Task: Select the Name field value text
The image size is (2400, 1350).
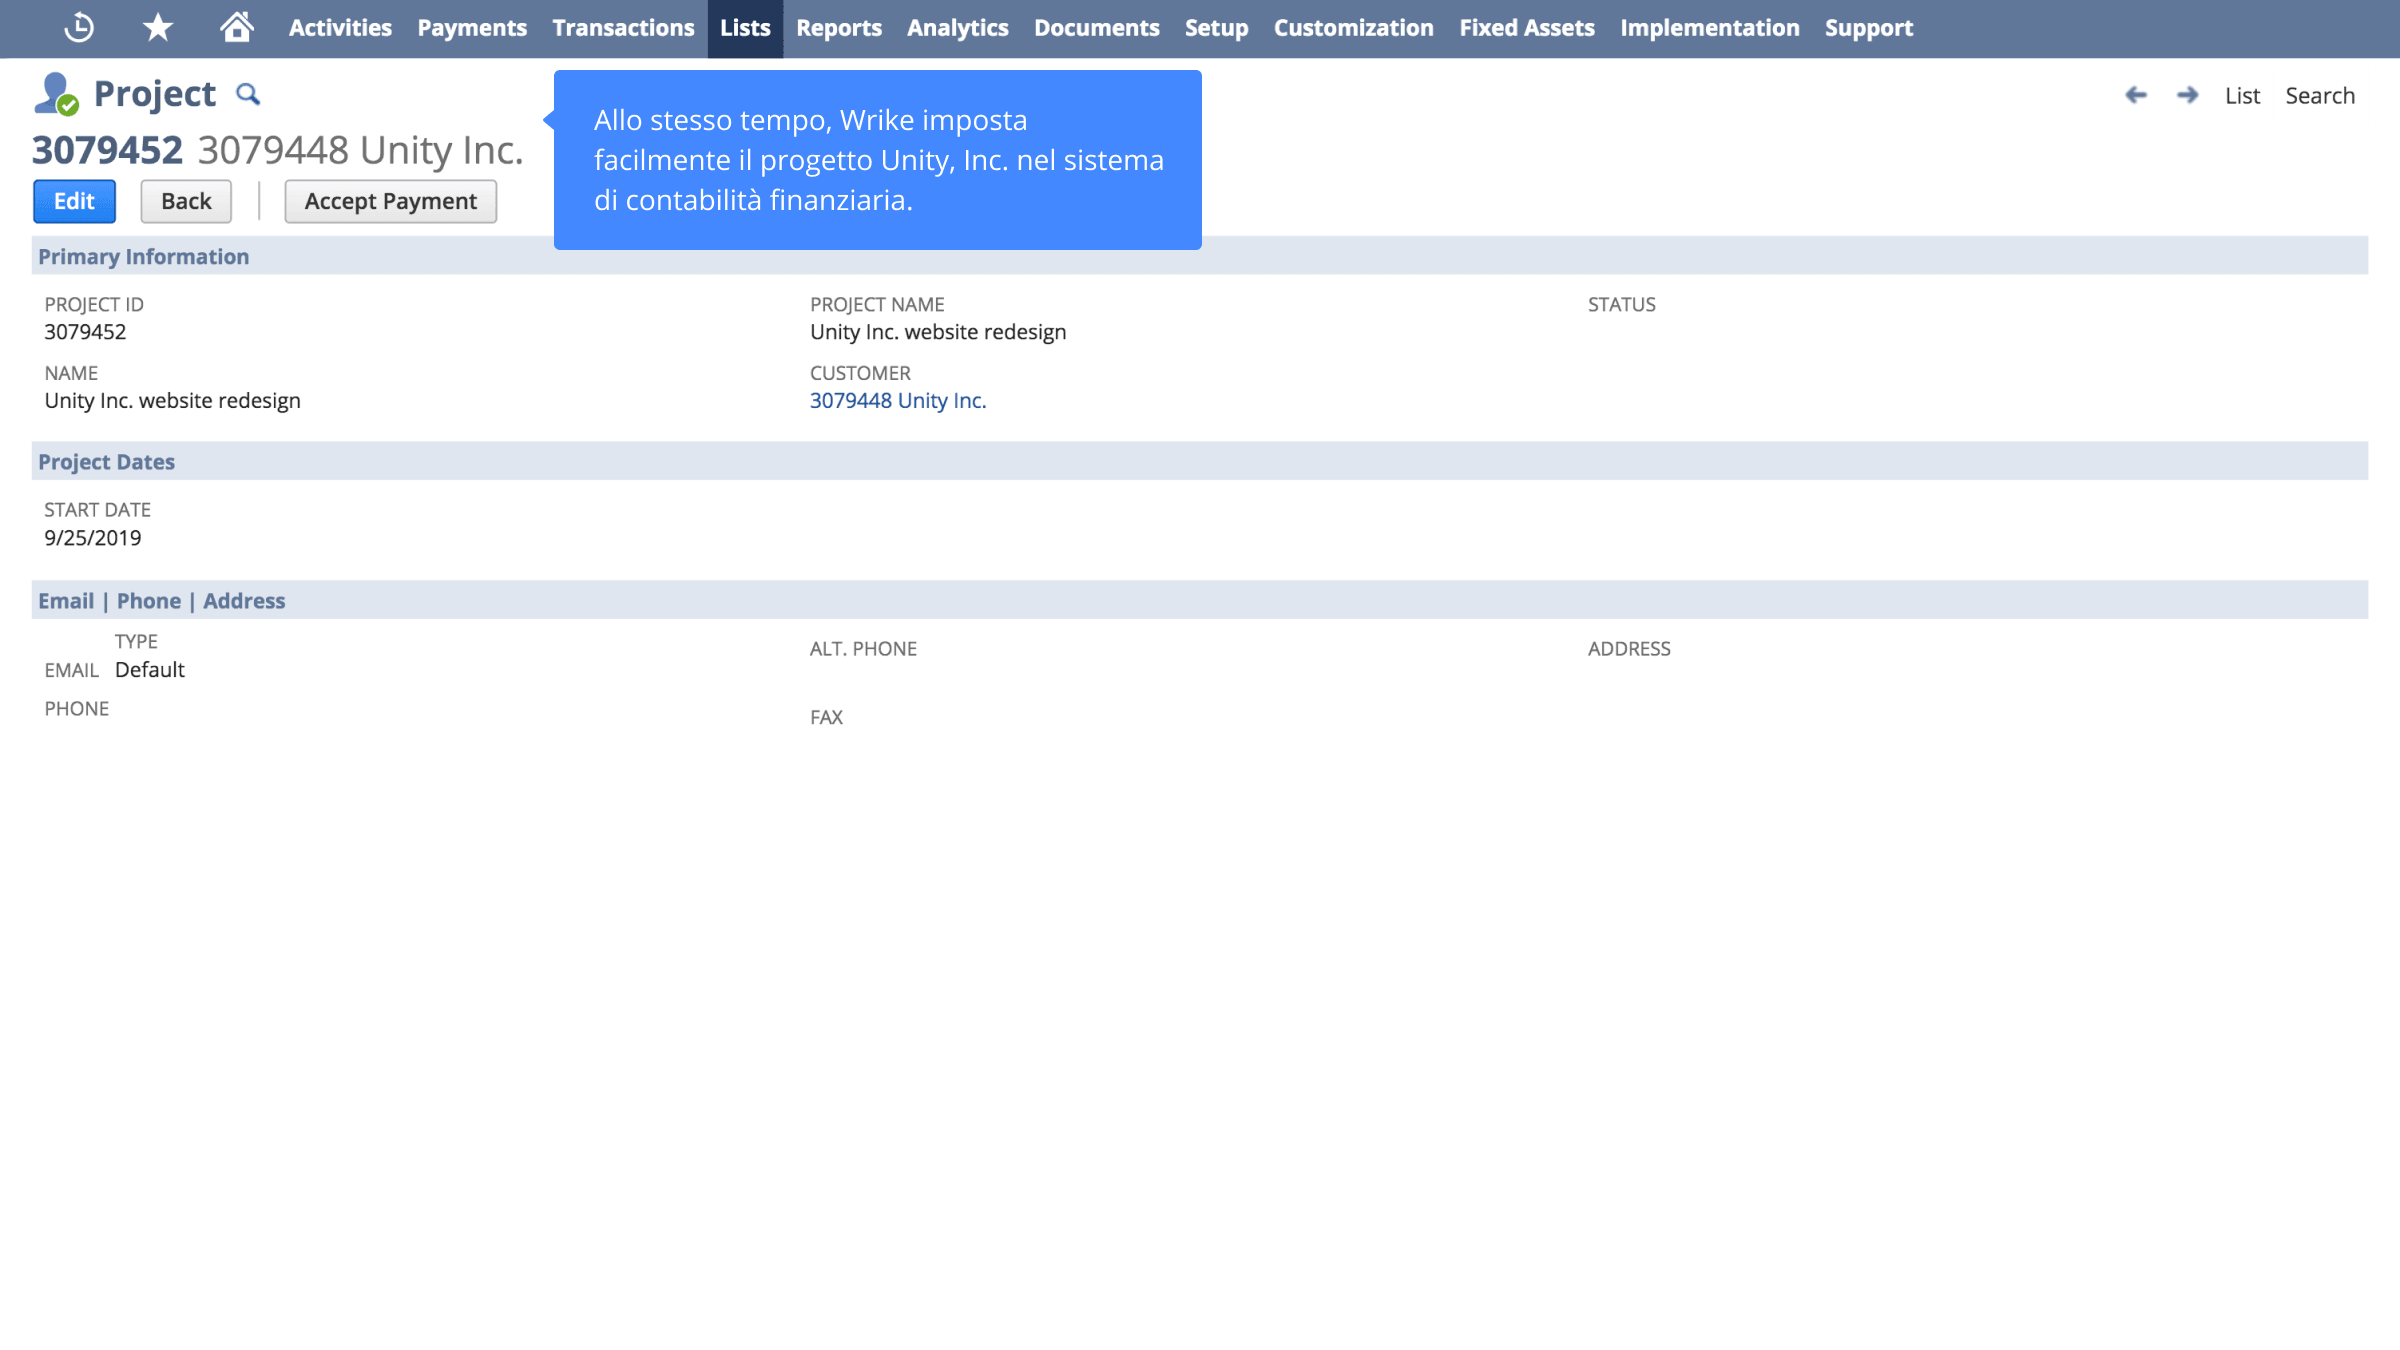Action: pos(172,400)
